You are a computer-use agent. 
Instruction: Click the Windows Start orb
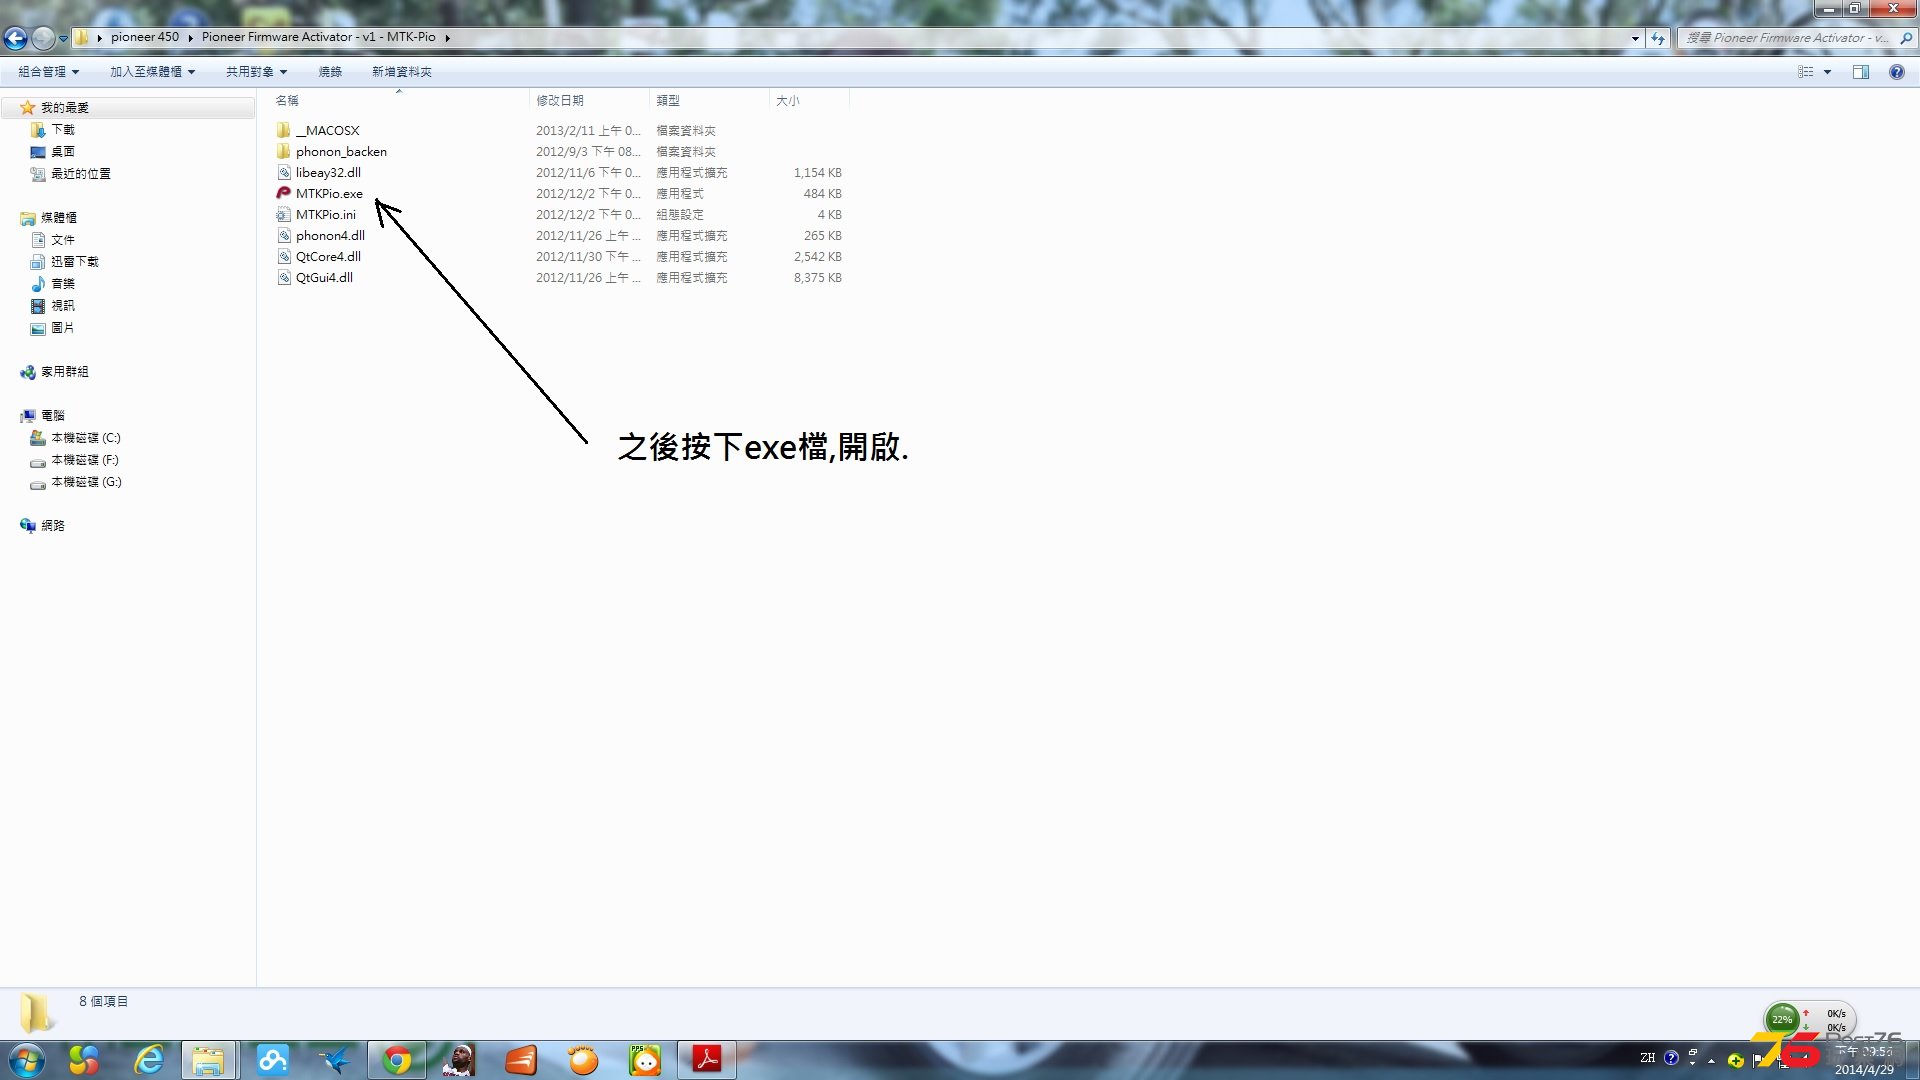tap(27, 1060)
